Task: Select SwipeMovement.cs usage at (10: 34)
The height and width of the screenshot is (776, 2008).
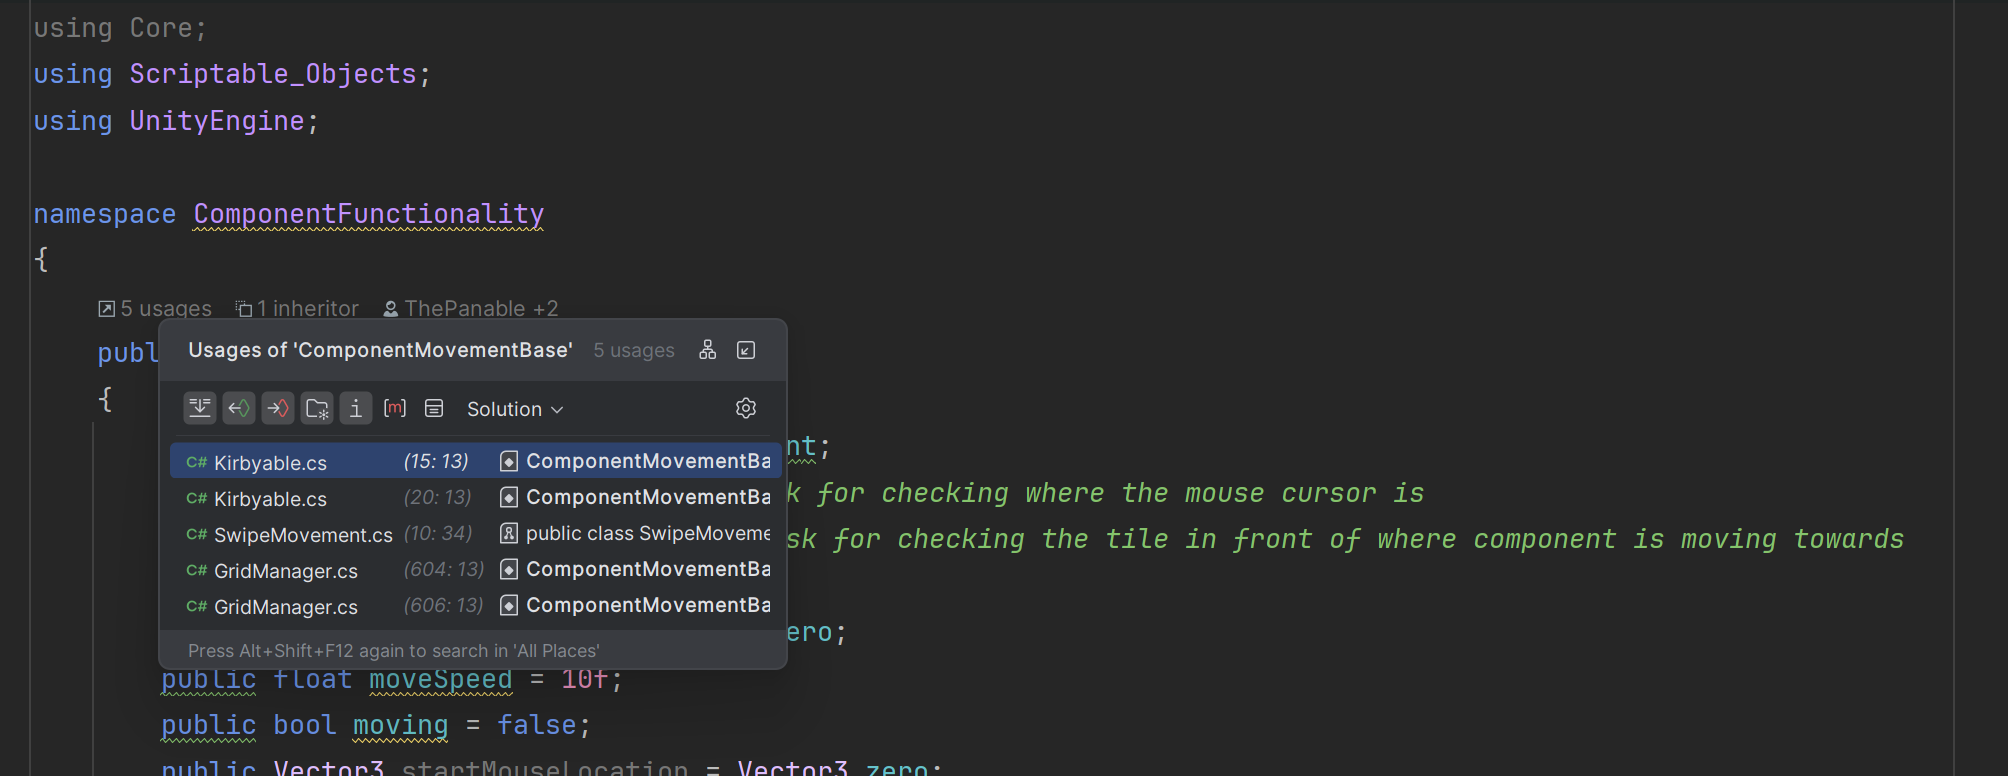Action: 475,534
